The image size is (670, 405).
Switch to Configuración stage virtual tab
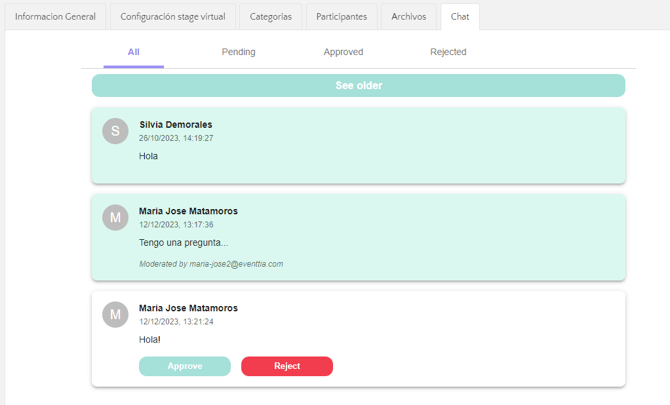click(173, 17)
